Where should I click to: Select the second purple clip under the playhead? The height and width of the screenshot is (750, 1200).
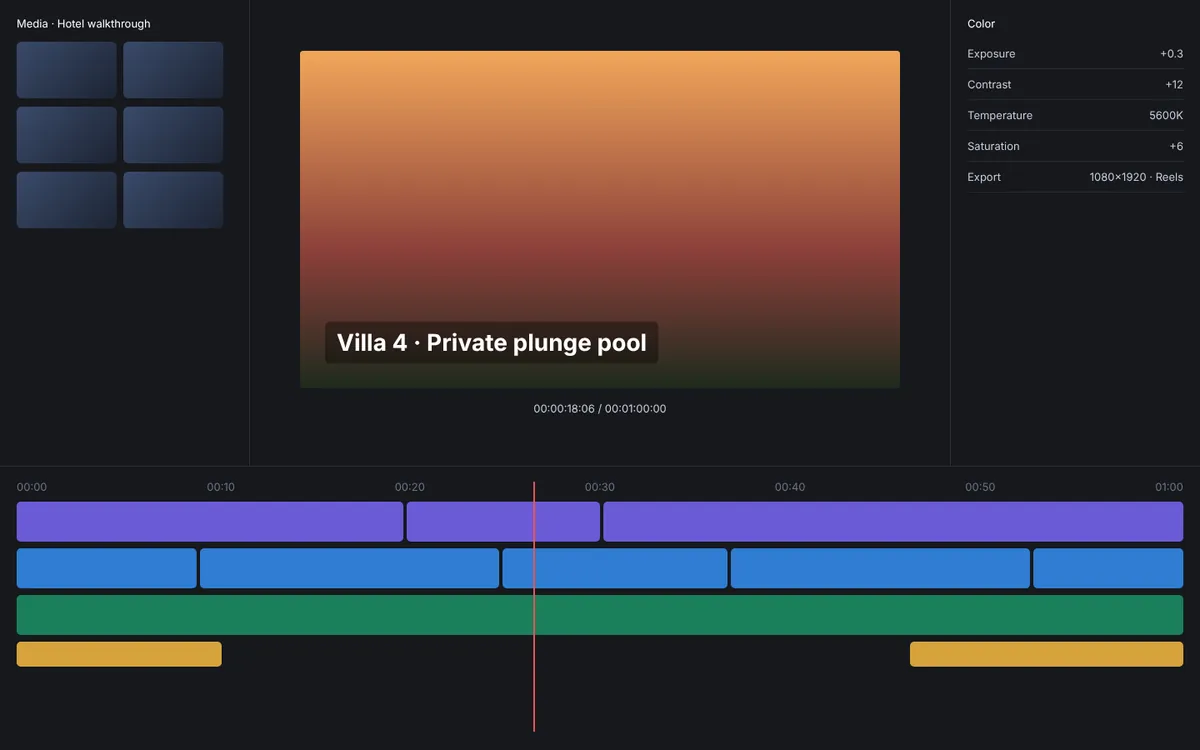503,522
